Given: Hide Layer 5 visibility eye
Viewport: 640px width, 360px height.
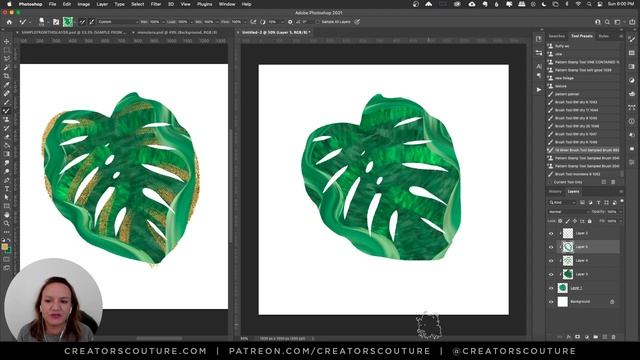Looking at the screenshot, I should click(551, 247).
